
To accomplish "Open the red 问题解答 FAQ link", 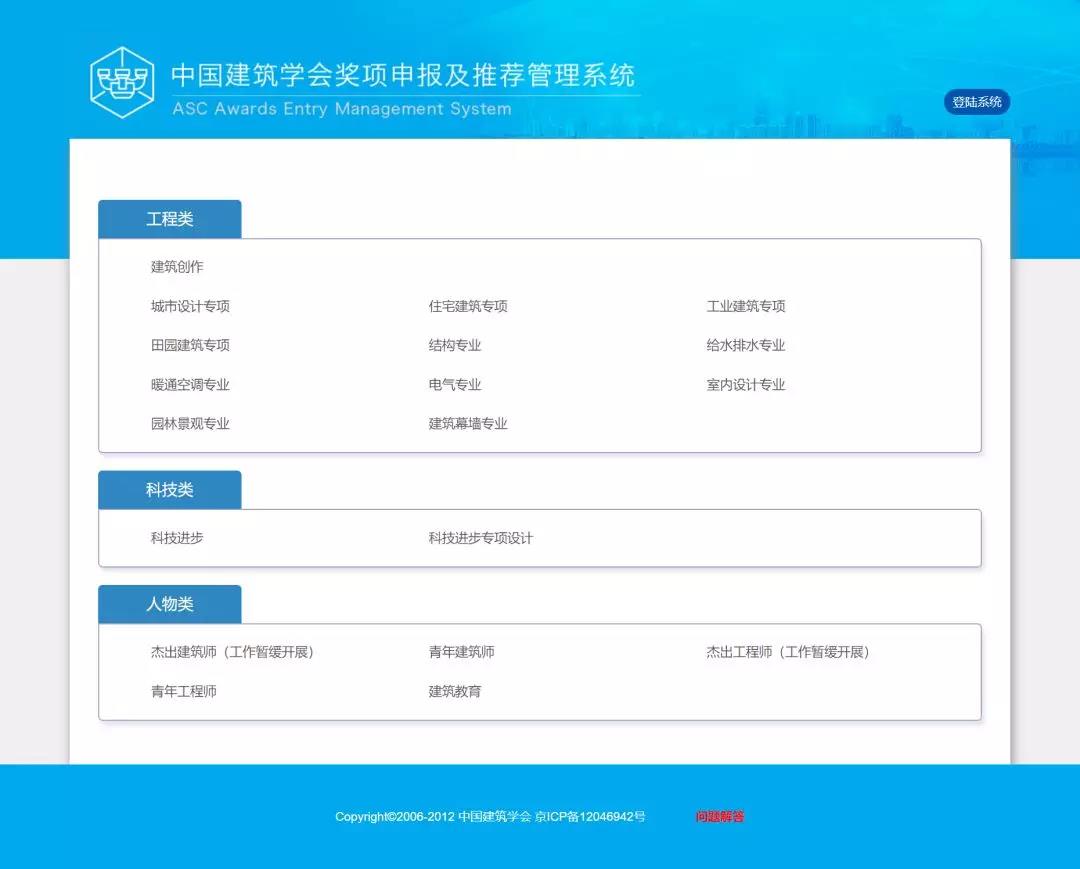I will (x=720, y=817).
